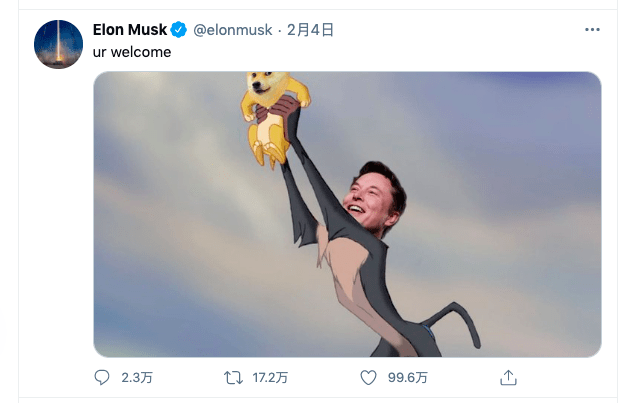The width and height of the screenshot is (634, 403).
Task: Click the blue verified badge
Action: click(179, 30)
